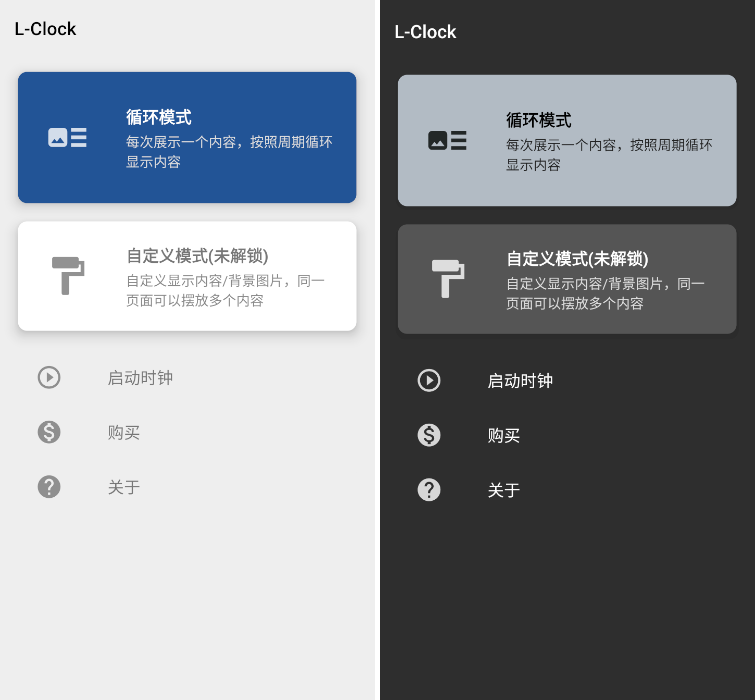Tap 启动时钟 in the dark-theme list

point(520,381)
